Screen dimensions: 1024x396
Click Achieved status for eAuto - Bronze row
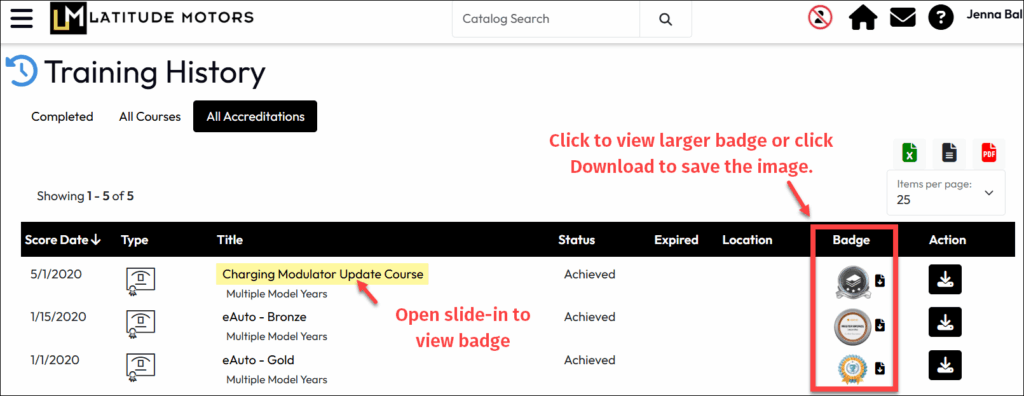point(590,317)
